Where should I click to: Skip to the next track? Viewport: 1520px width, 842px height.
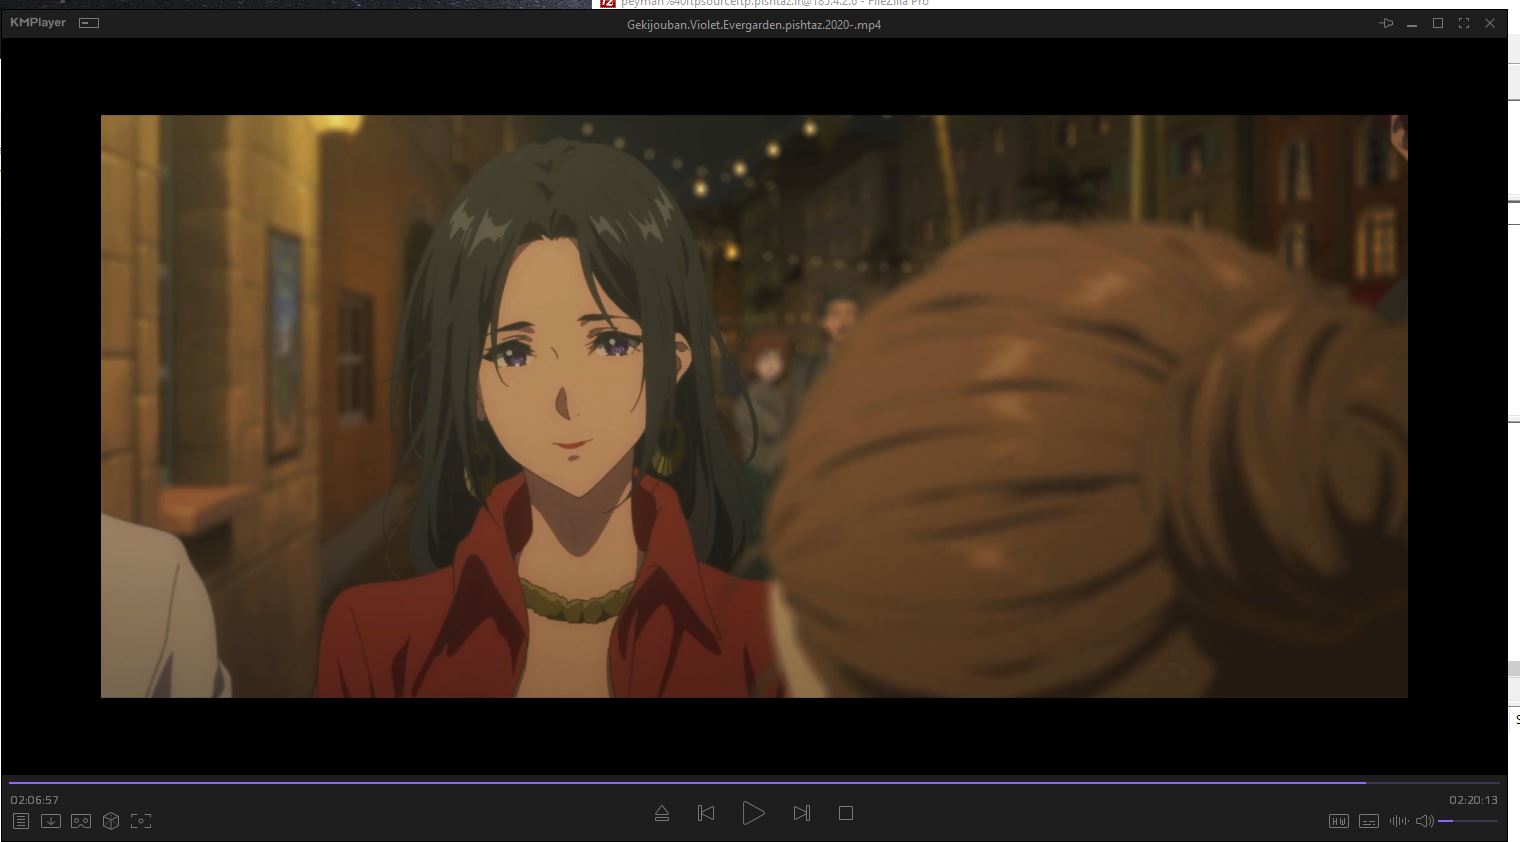pos(801,814)
